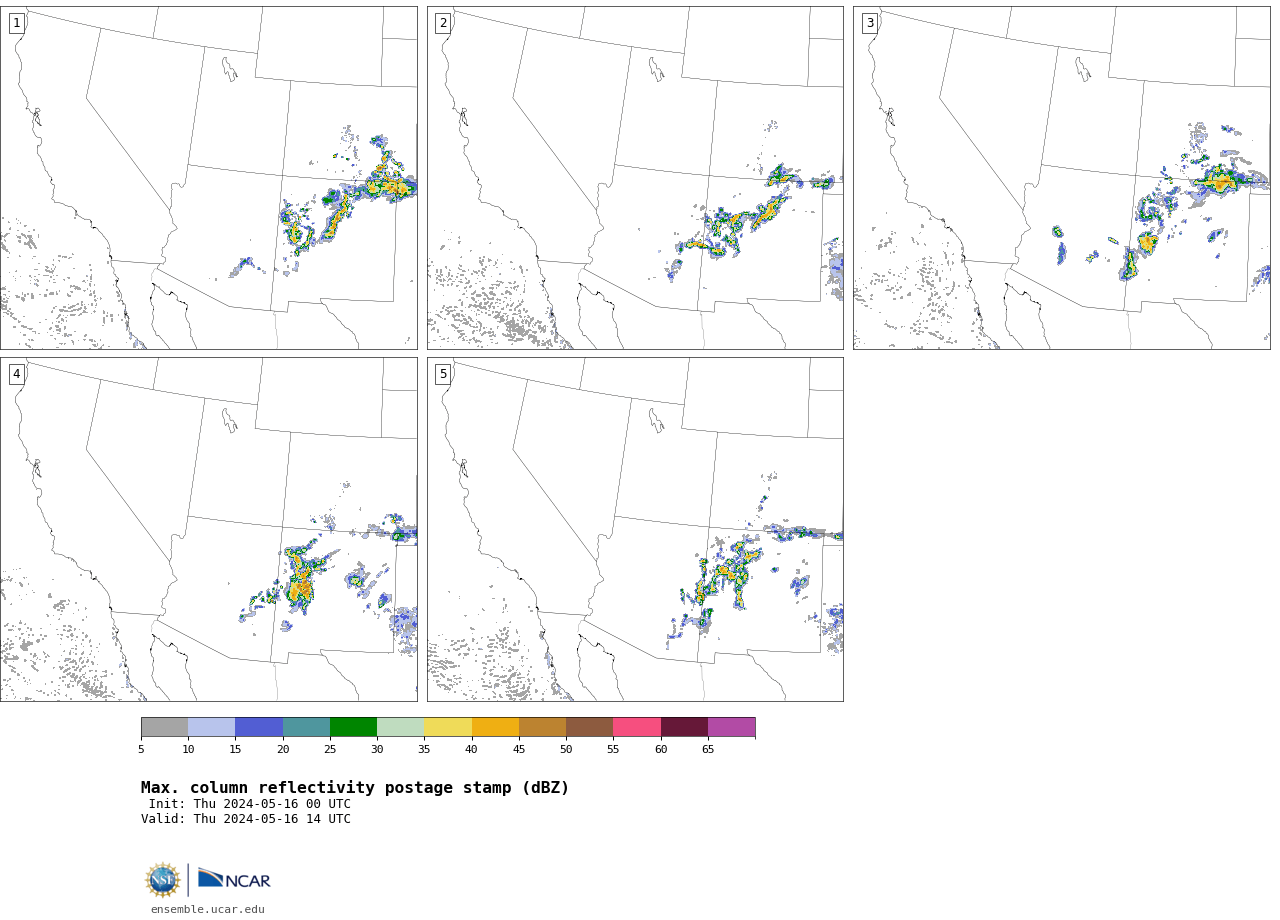Open ensemble member 1 reflectivity map
The image size is (1280, 920).
click(x=209, y=178)
